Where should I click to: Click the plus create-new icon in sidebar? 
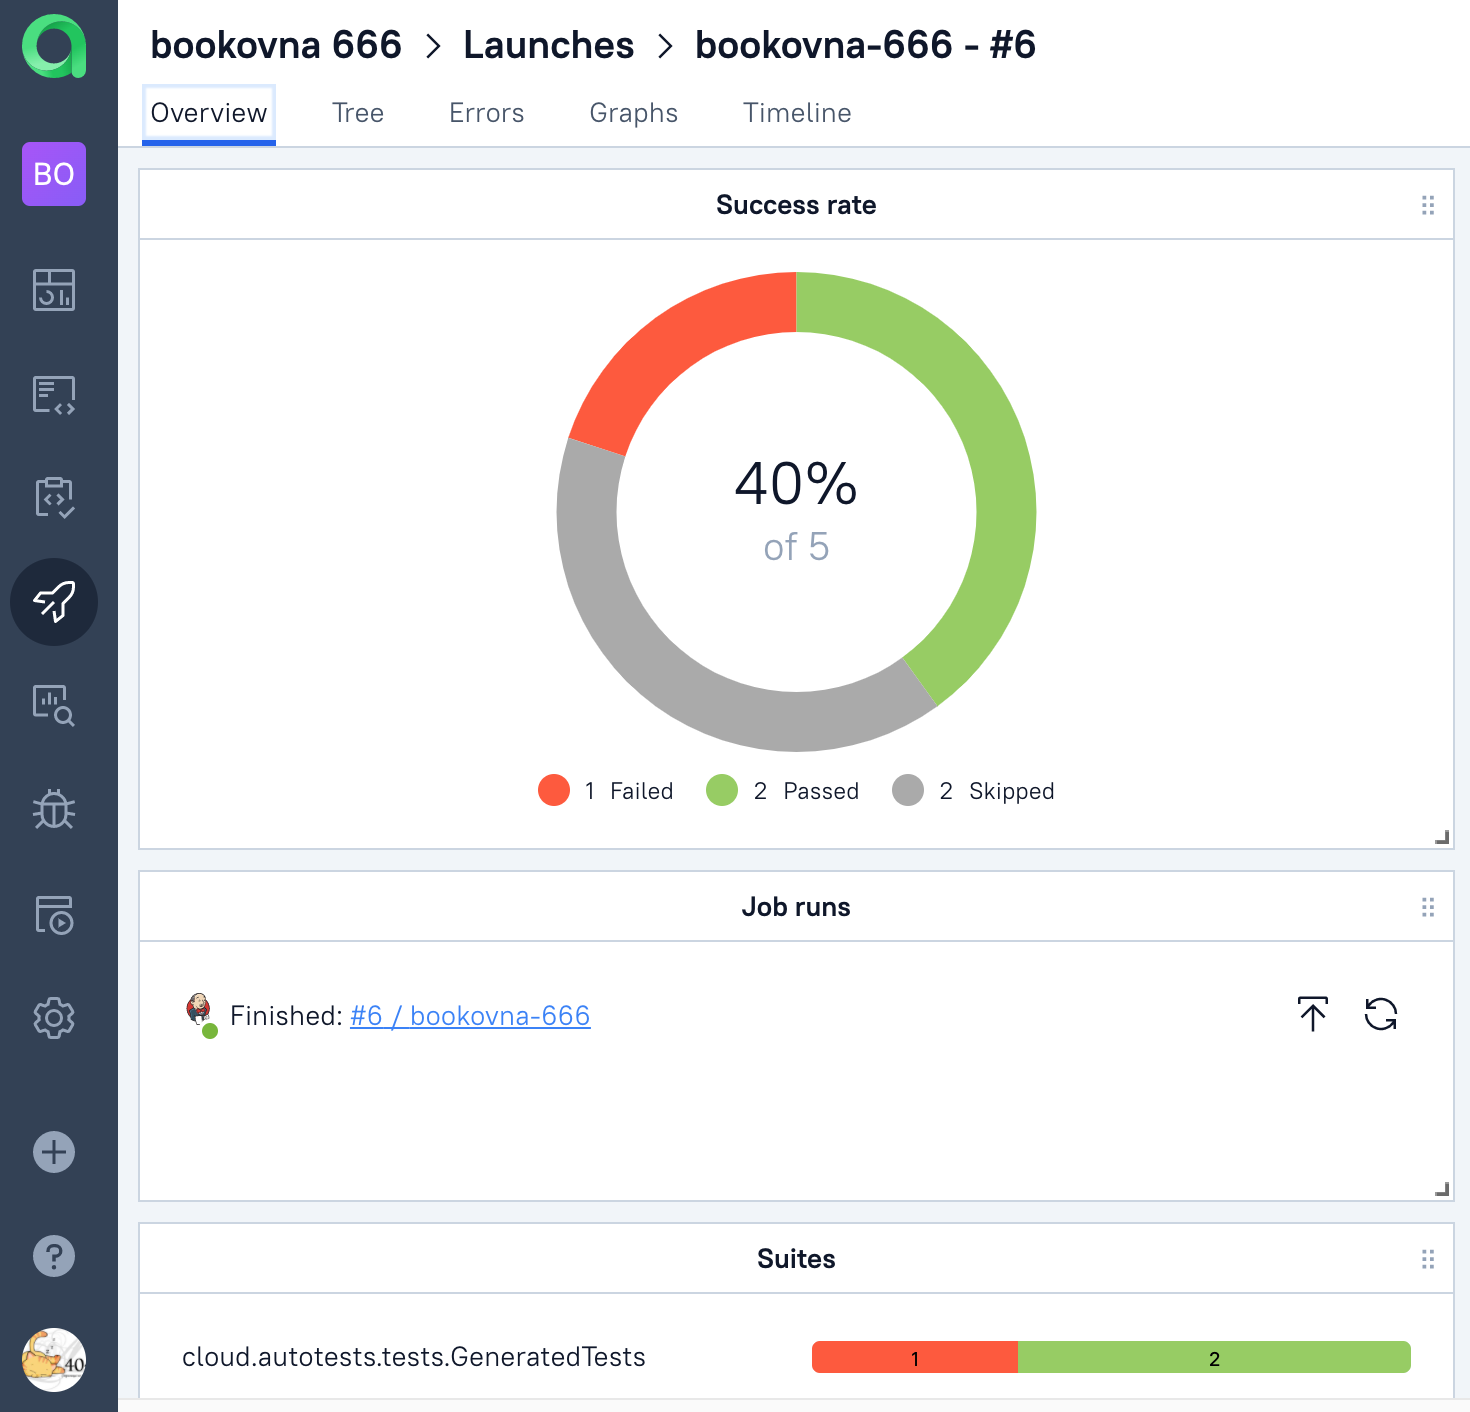tap(54, 1152)
